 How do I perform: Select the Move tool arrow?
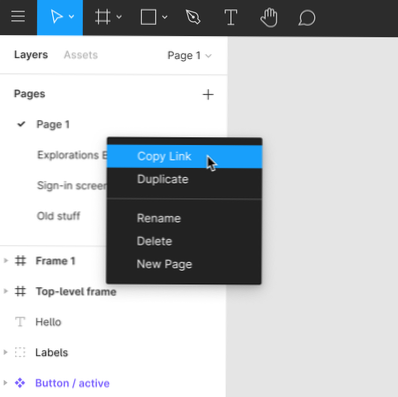tap(57, 17)
